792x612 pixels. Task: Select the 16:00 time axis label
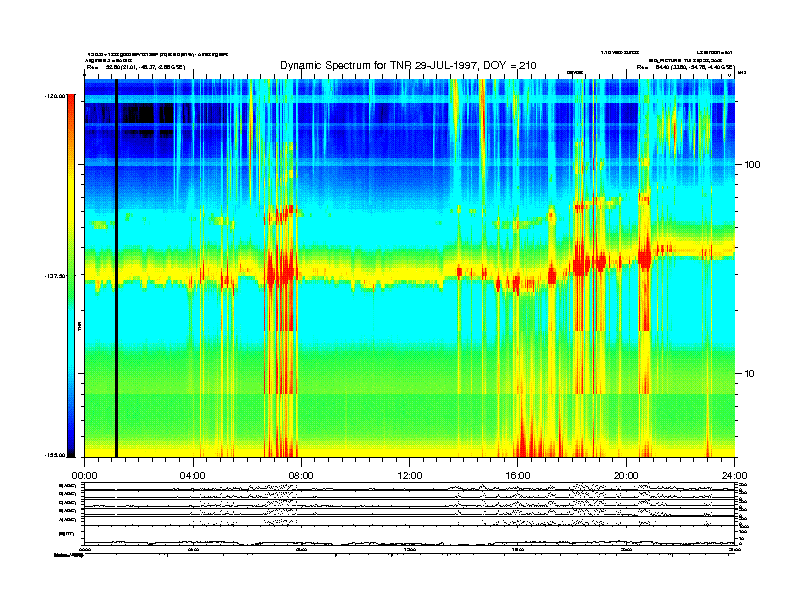(518, 475)
